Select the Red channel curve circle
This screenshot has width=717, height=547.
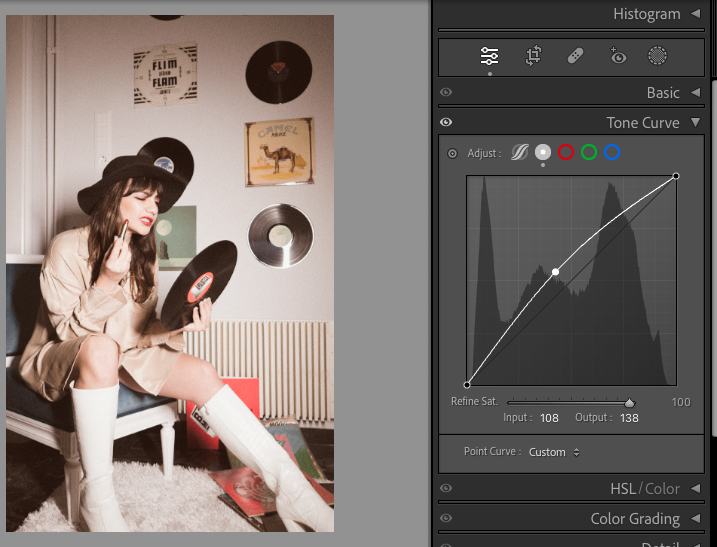566,153
